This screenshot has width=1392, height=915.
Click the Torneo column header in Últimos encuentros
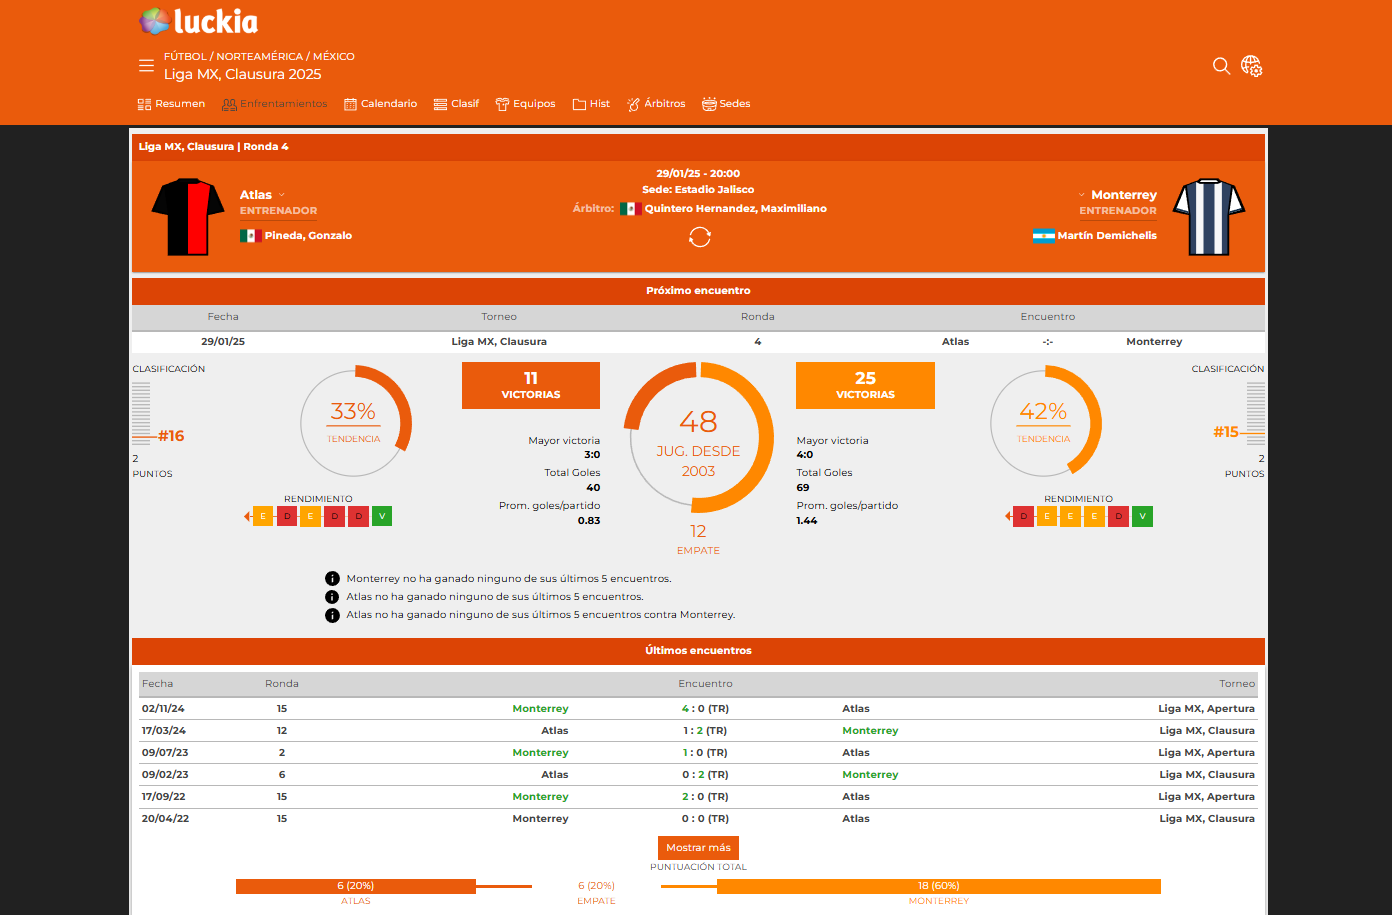[x=1237, y=684]
